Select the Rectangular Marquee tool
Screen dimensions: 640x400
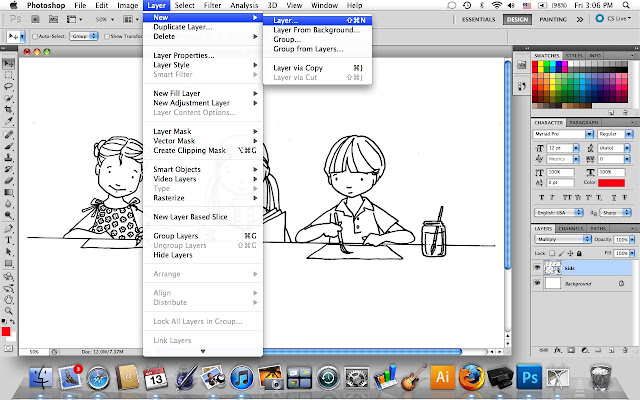(8, 75)
